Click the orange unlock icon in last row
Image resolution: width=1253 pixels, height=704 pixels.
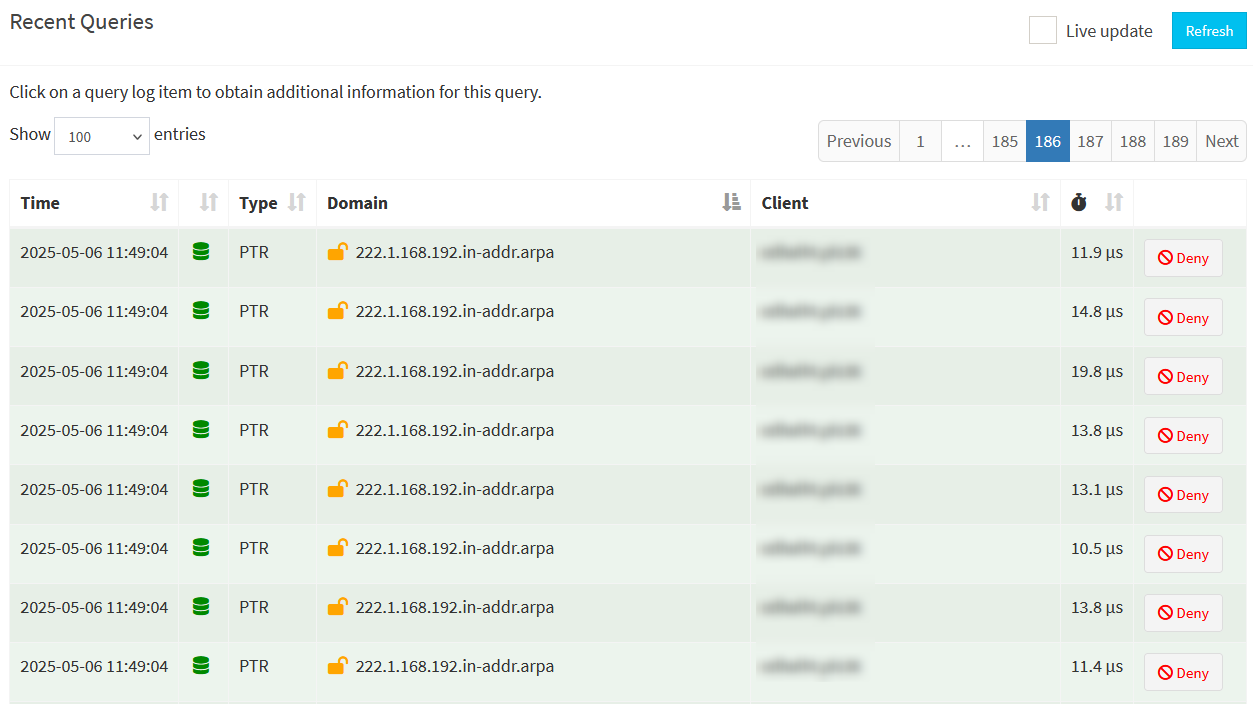tap(338, 666)
